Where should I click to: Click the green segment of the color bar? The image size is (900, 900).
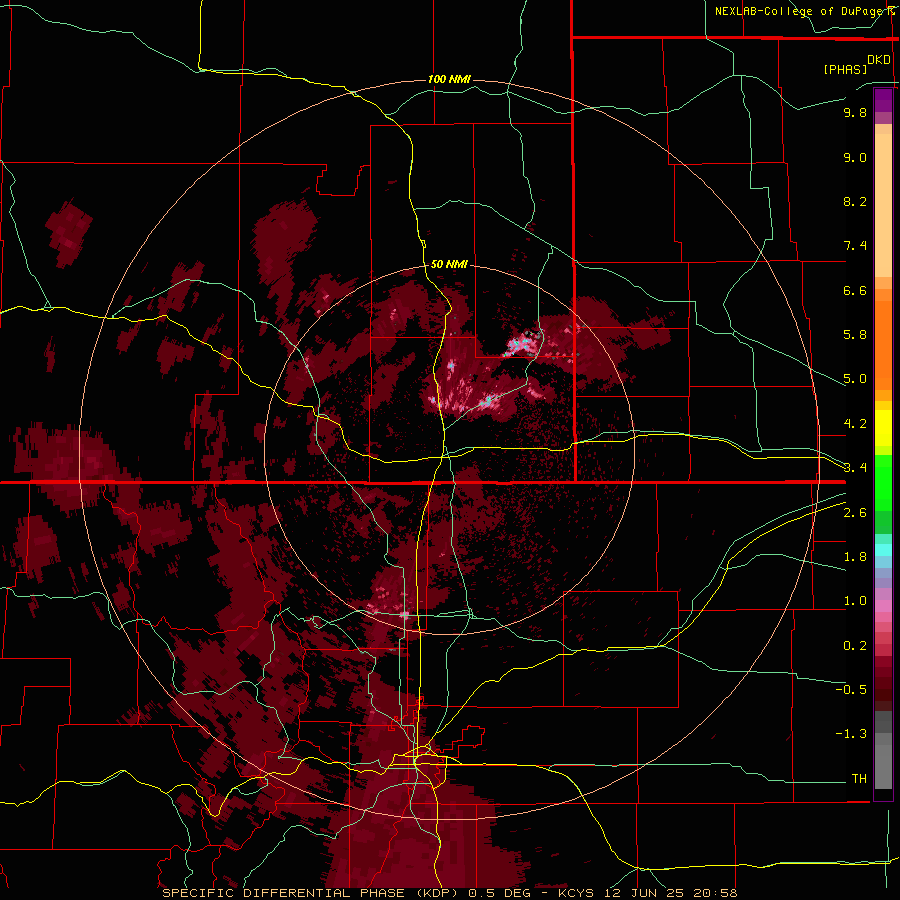point(883,494)
